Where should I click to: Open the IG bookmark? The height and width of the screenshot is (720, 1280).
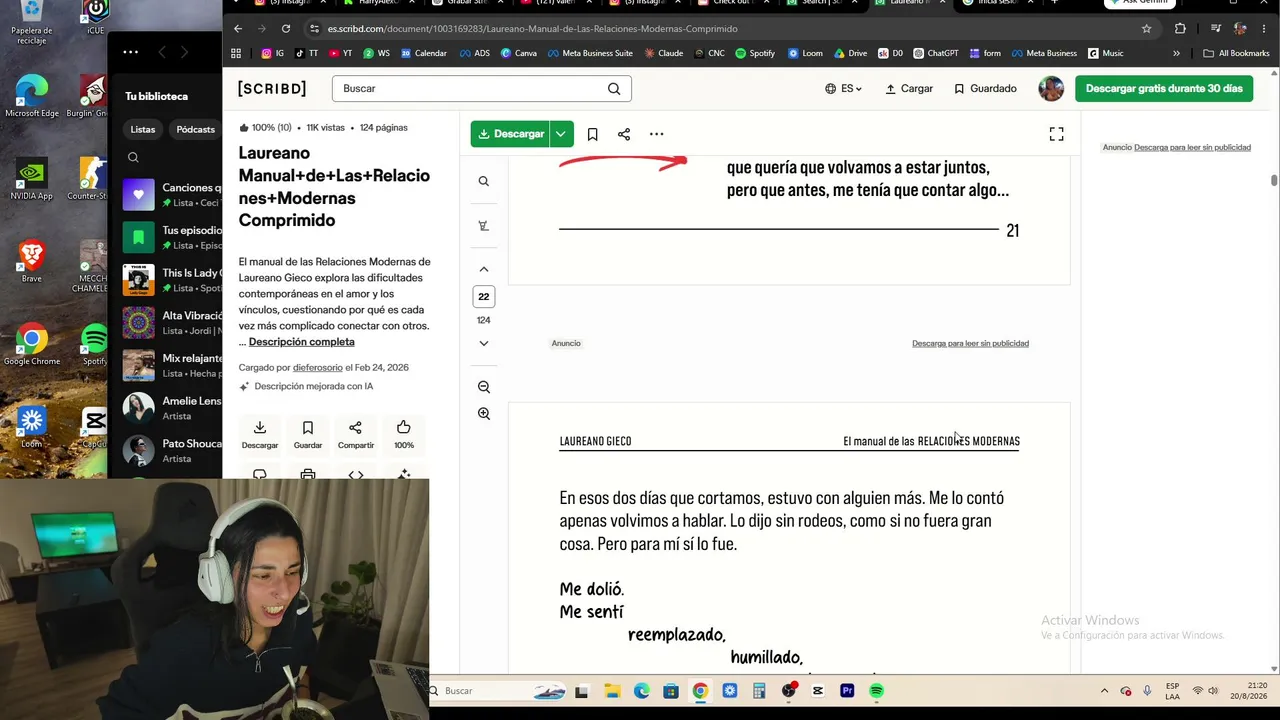point(273,53)
